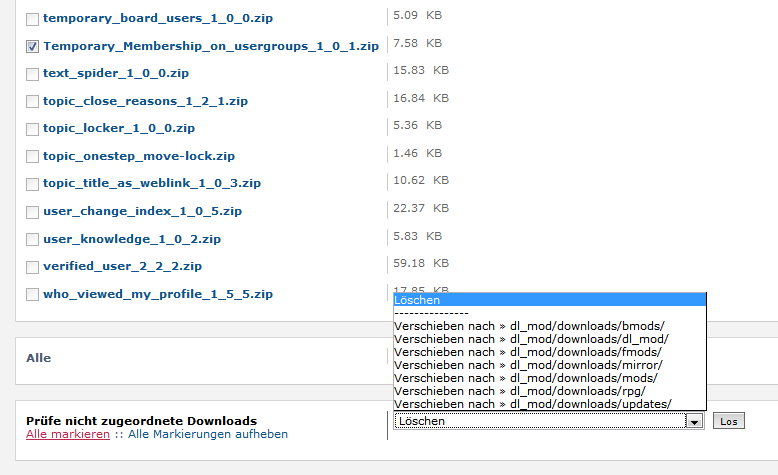Tick the text_spider_1_0_0.zip checkbox
This screenshot has height=475, width=778.
tap(33, 74)
